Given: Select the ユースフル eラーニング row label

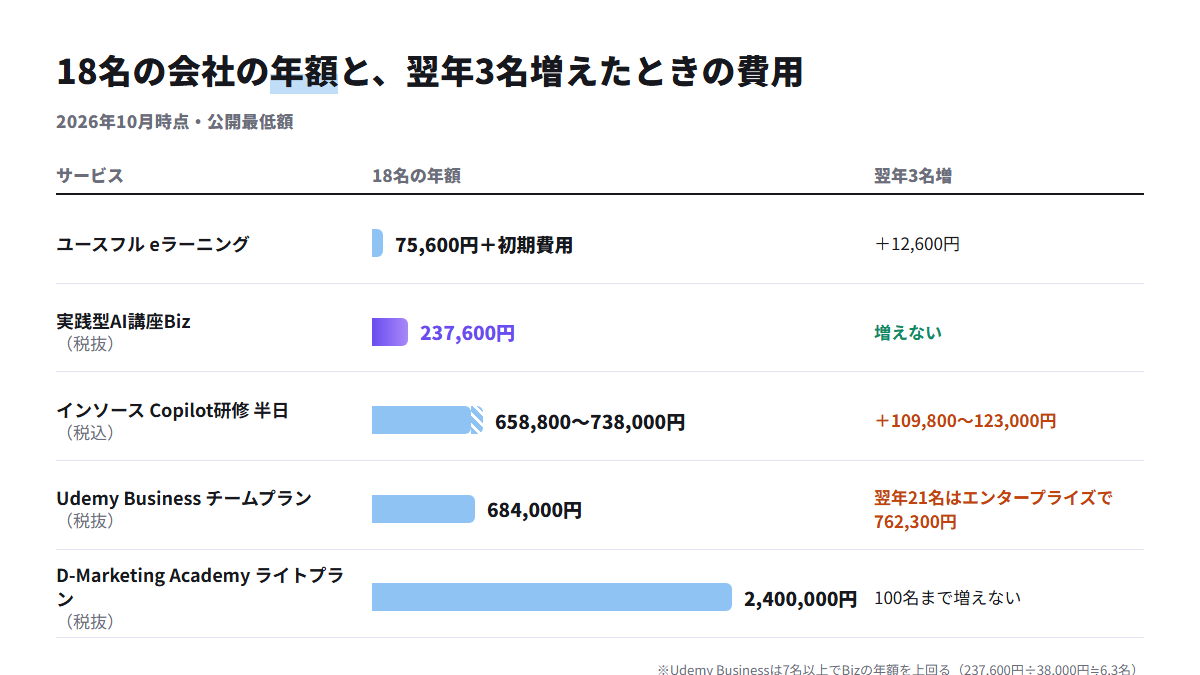Looking at the screenshot, I should coord(153,243).
